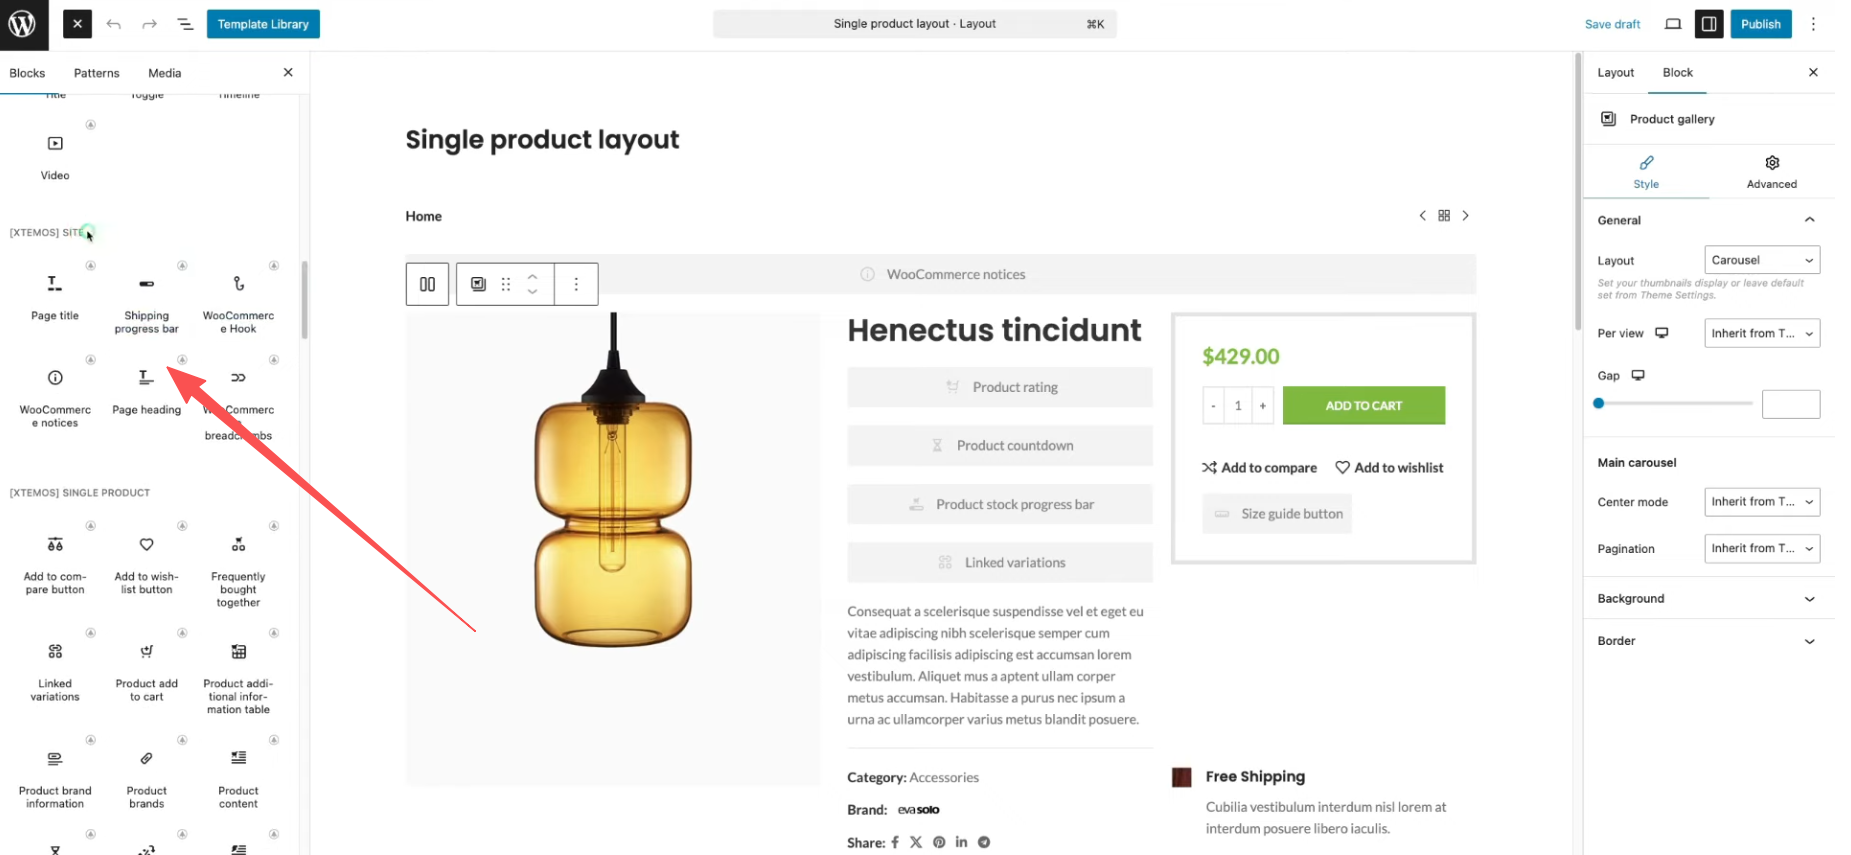Click the Save draft link

pos(1612,24)
